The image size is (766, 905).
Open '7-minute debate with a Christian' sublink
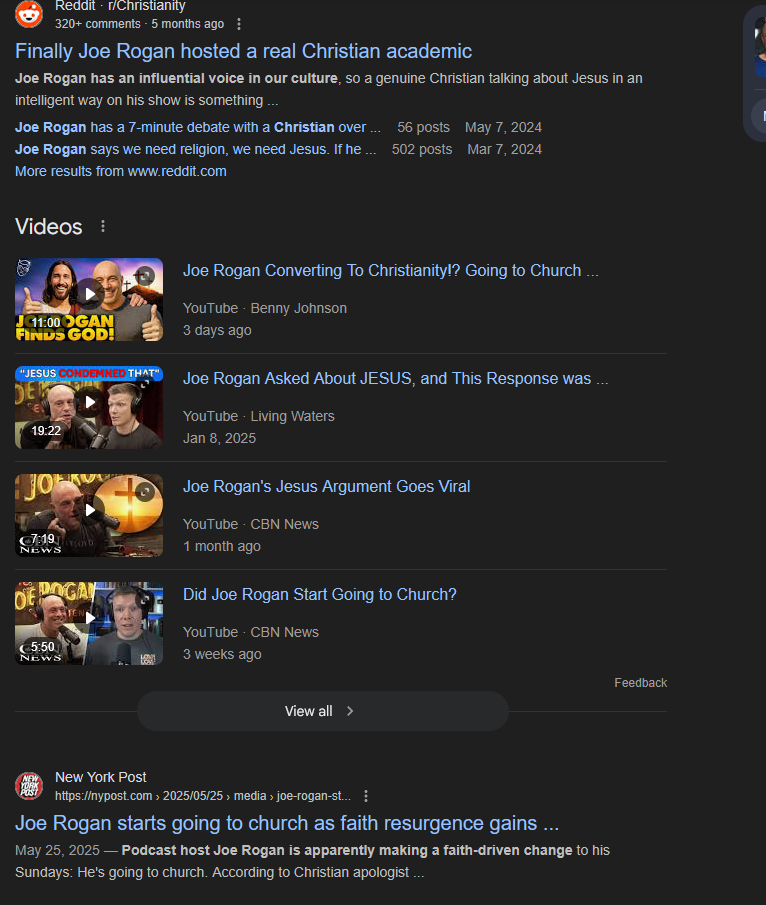(198, 127)
